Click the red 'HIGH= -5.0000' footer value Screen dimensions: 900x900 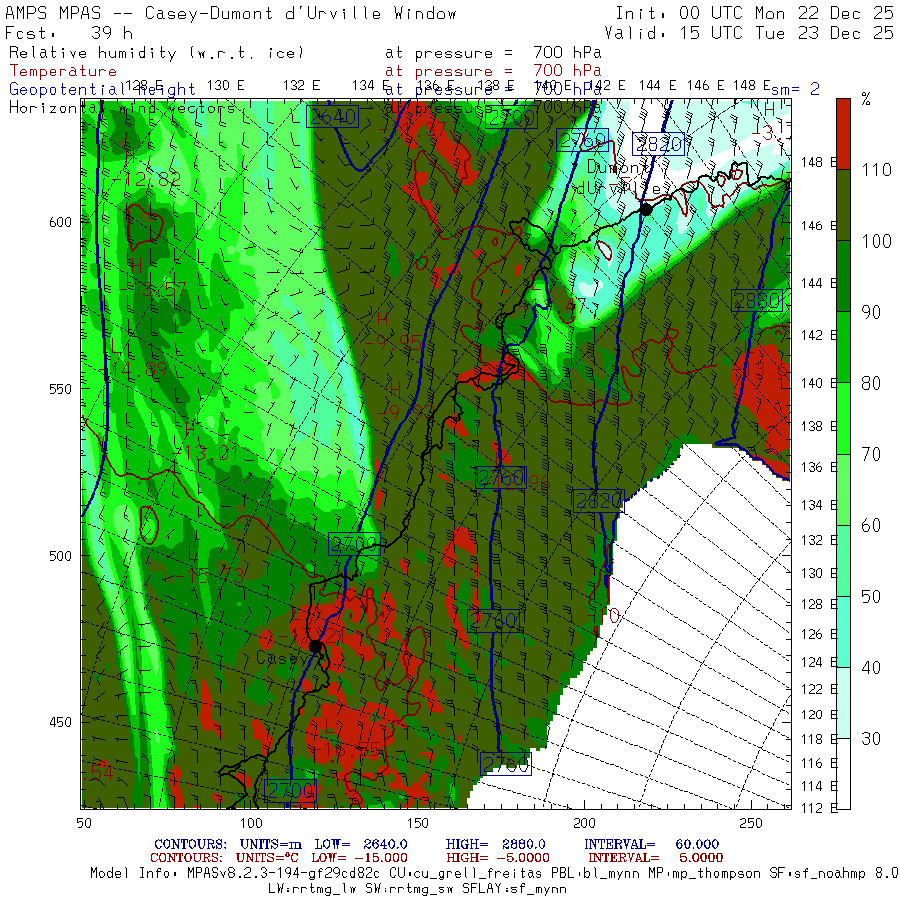[498, 858]
